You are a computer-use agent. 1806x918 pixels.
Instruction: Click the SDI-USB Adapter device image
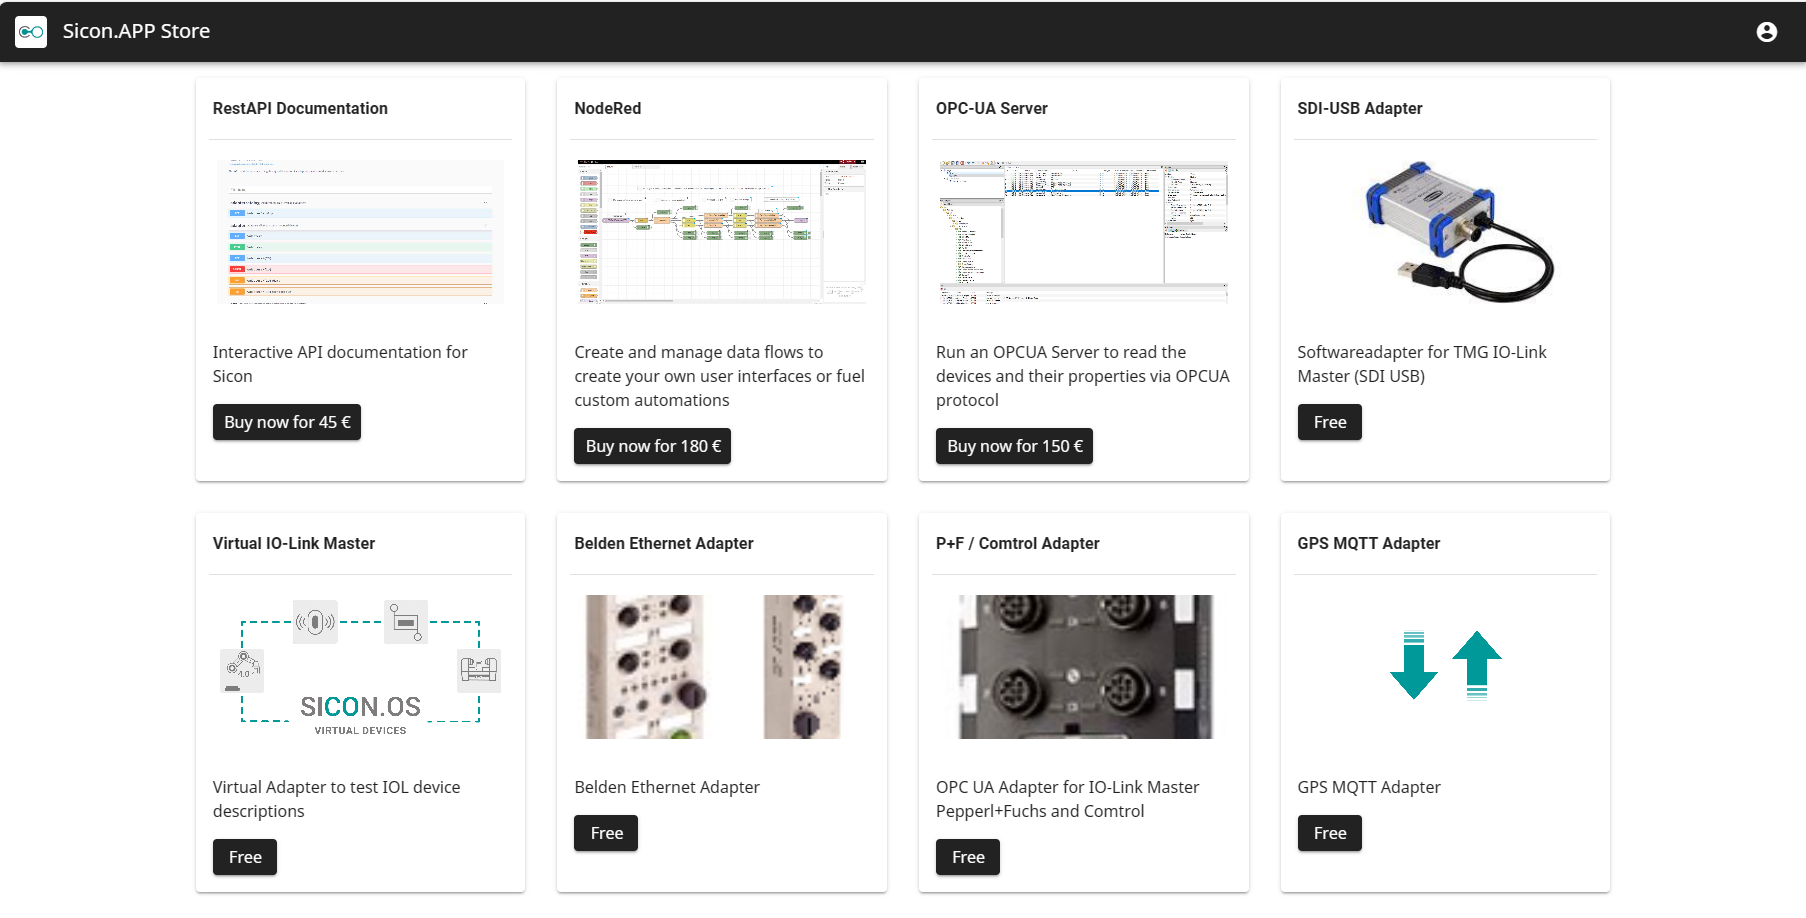click(x=1445, y=231)
